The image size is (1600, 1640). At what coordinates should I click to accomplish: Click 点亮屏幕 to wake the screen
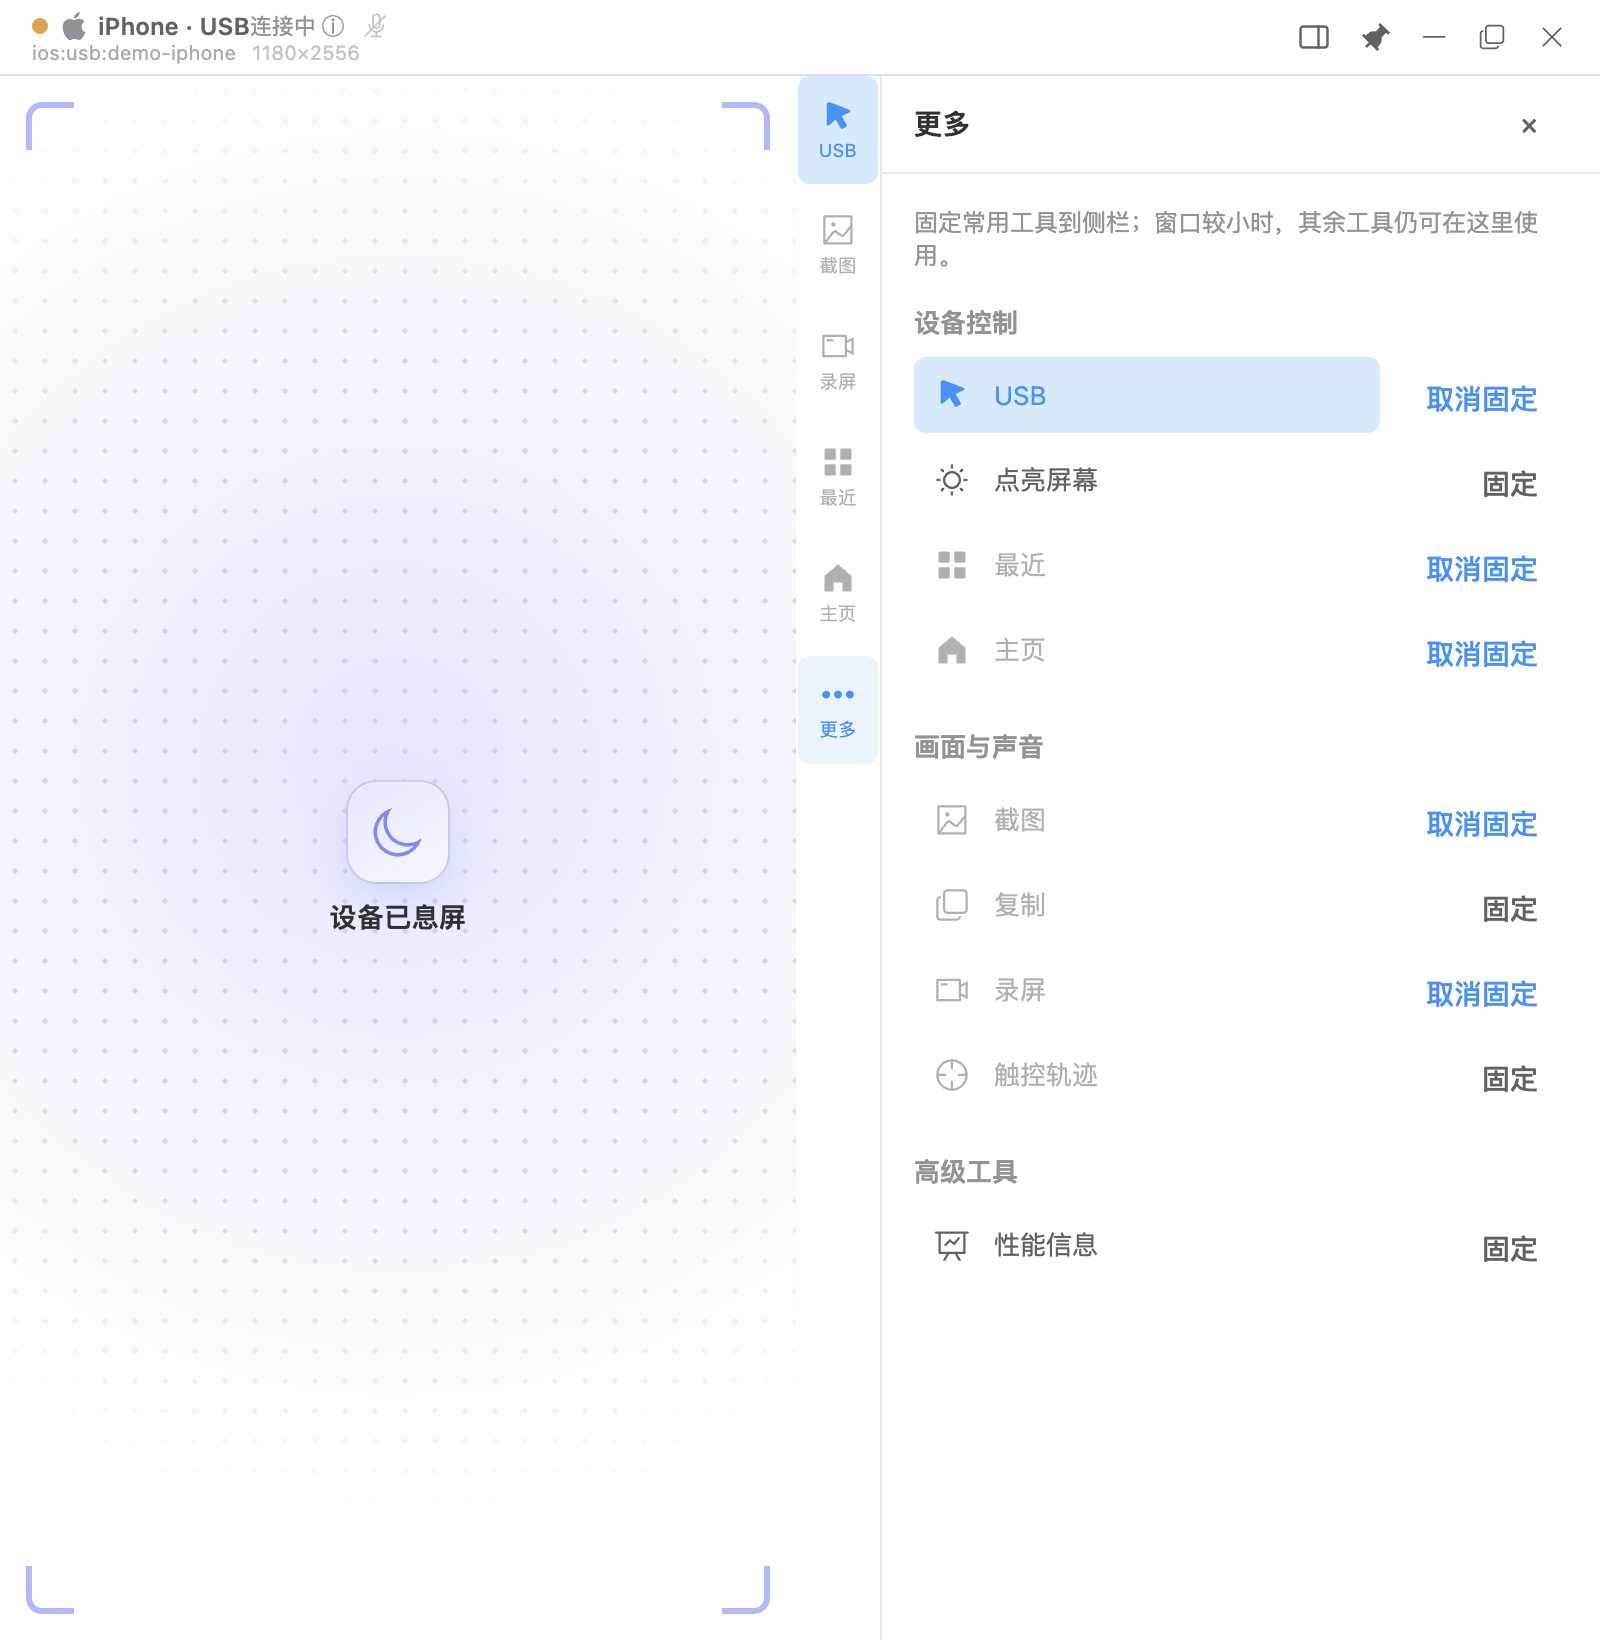point(1147,480)
